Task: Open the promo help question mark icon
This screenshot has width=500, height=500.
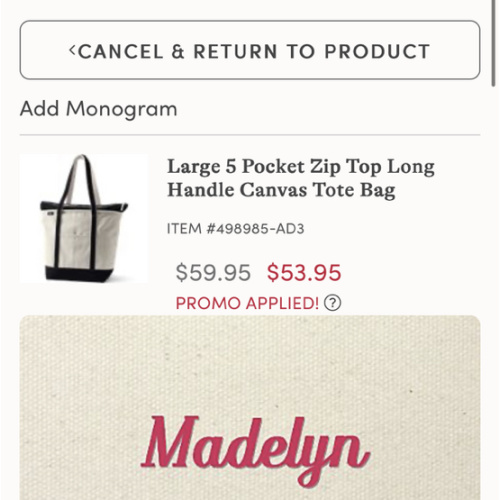Action: click(x=333, y=303)
